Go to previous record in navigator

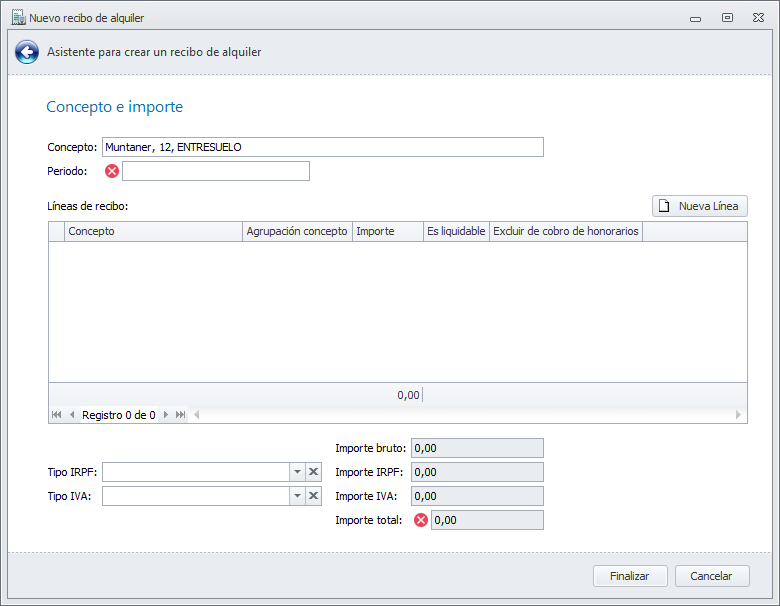(x=72, y=414)
